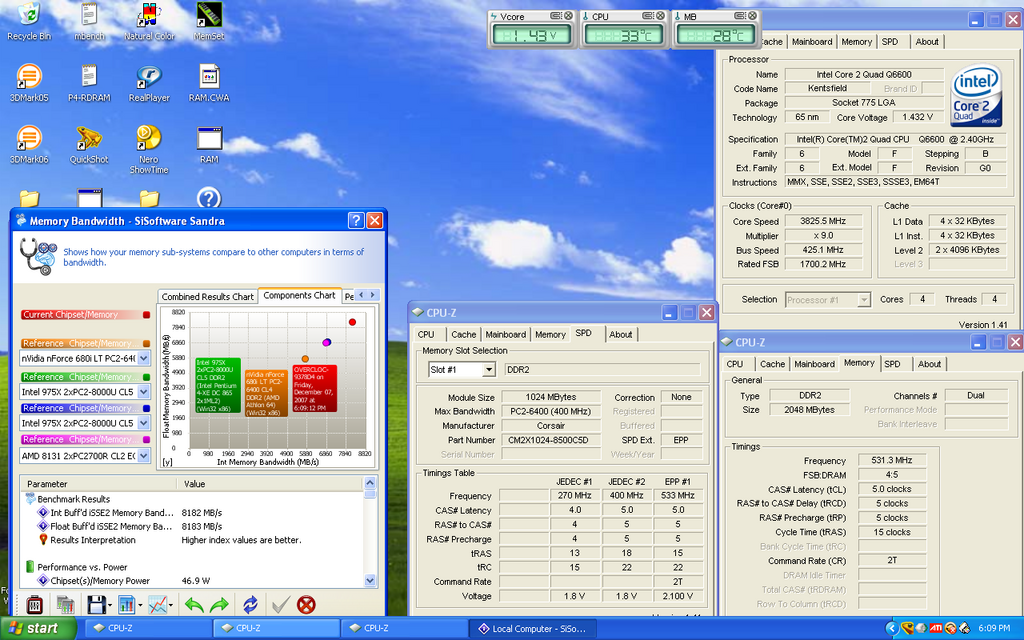Image resolution: width=1024 pixels, height=640 pixels.
Task: Open About tab in the processor CPU-Z window
Action: pos(927,42)
